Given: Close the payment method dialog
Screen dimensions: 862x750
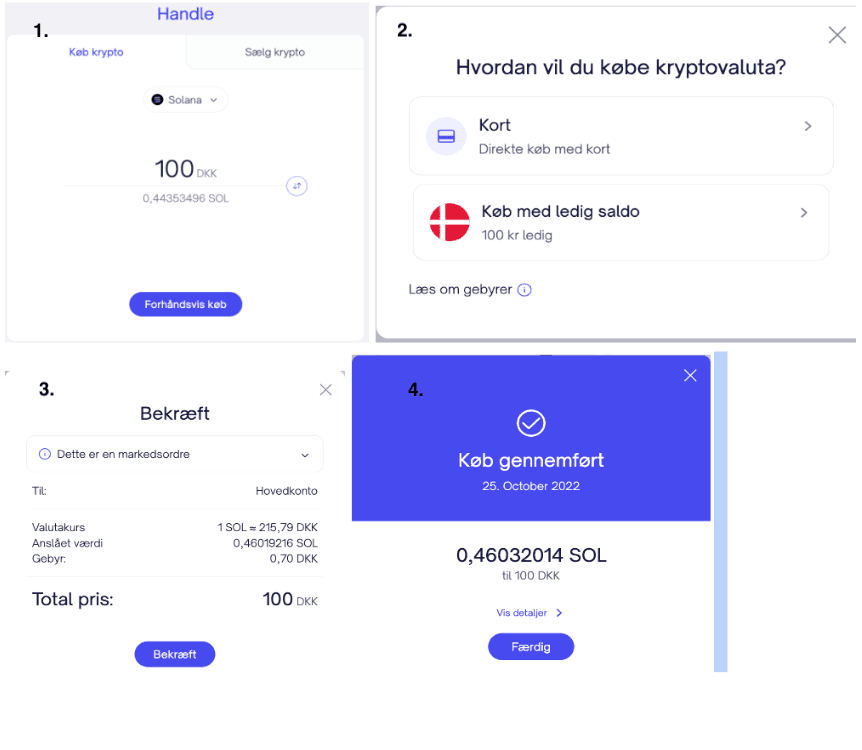Looking at the screenshot, I should [837, 35].
